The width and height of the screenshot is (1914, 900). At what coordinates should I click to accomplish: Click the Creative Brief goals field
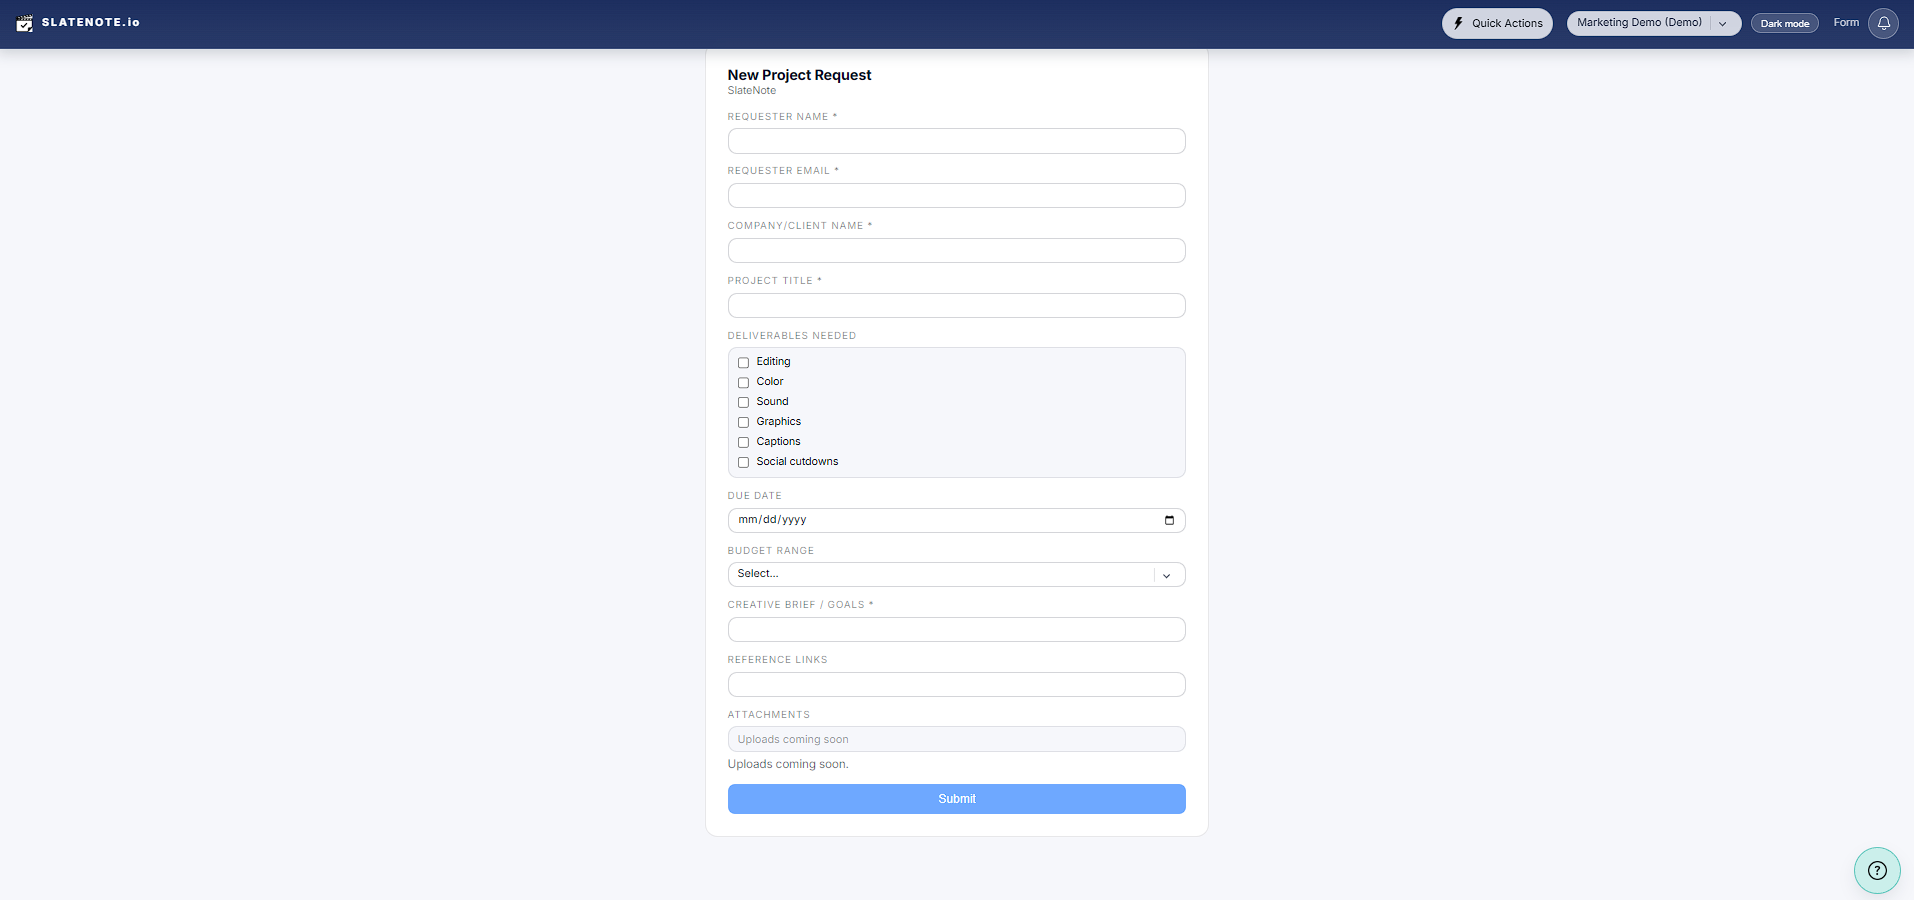(x=956, y=629)
